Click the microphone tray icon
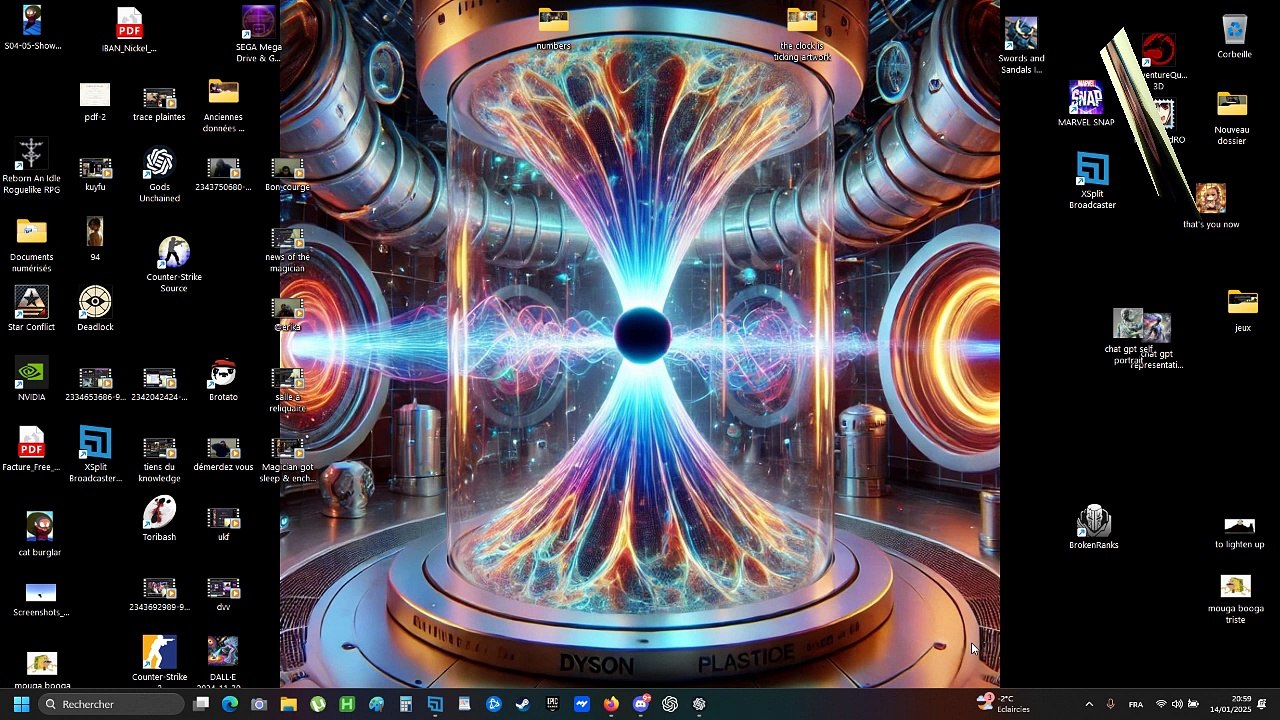 coord(1110,704)
